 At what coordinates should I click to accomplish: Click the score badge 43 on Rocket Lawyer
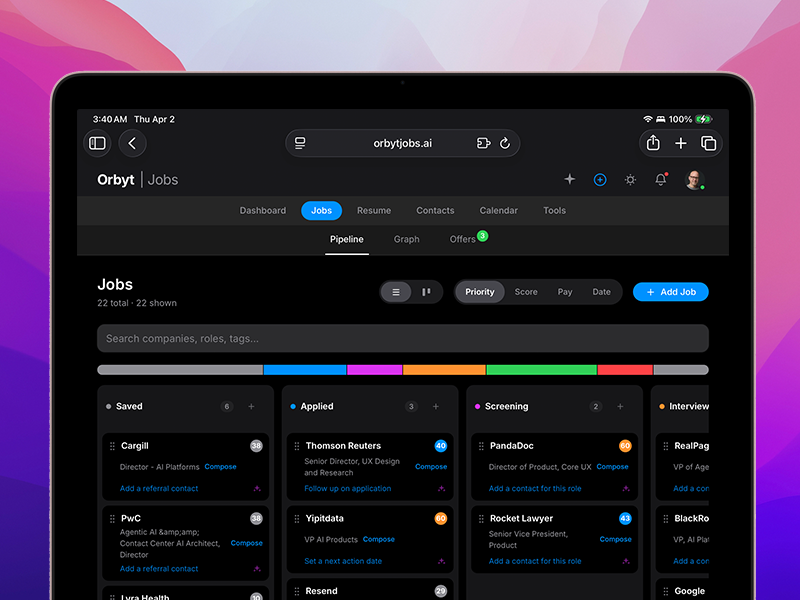point(625,519)
